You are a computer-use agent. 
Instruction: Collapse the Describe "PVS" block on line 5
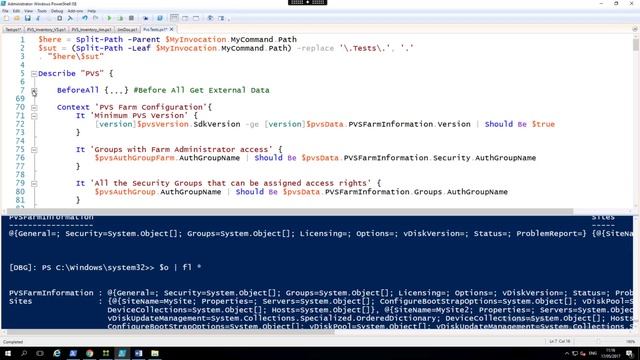[34, 73]
